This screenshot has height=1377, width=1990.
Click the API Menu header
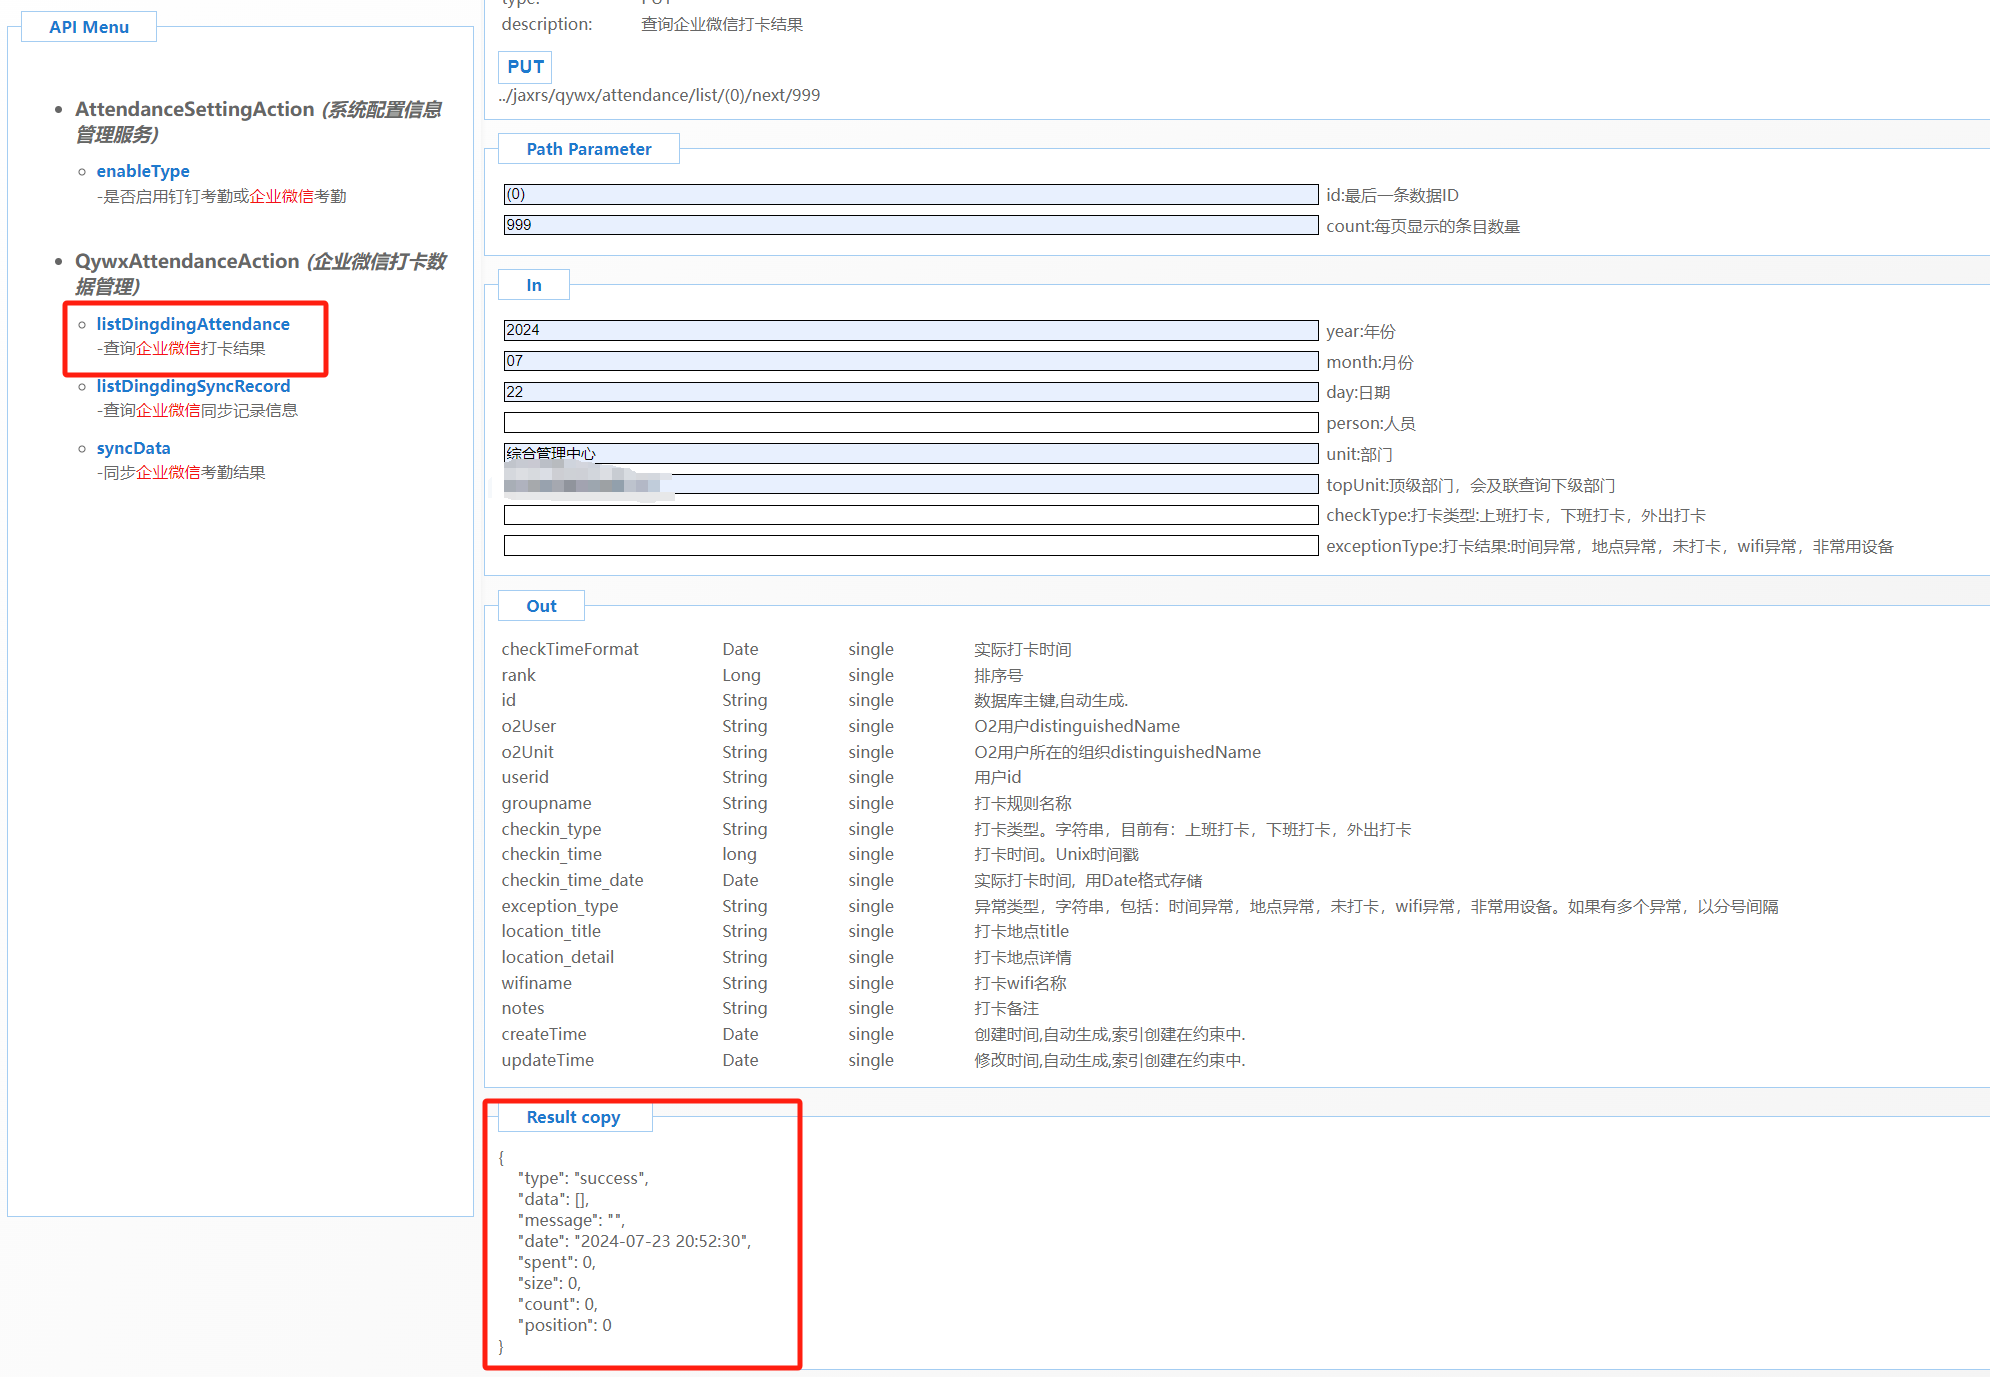[x=89, y=27]
